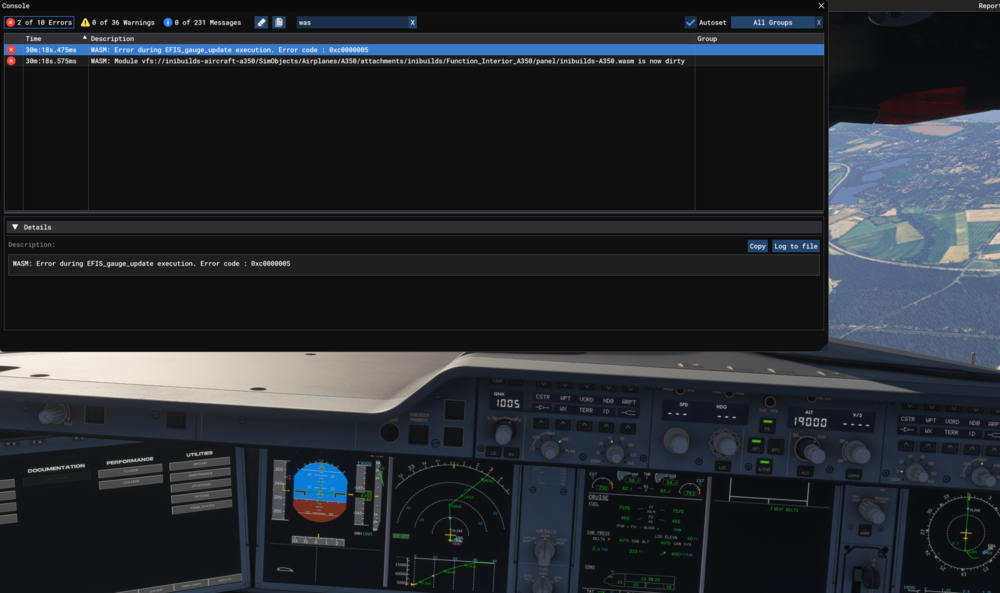Screen dimensions: 1000x593
Task: Click the Log to file button
Action: [795, 246]
